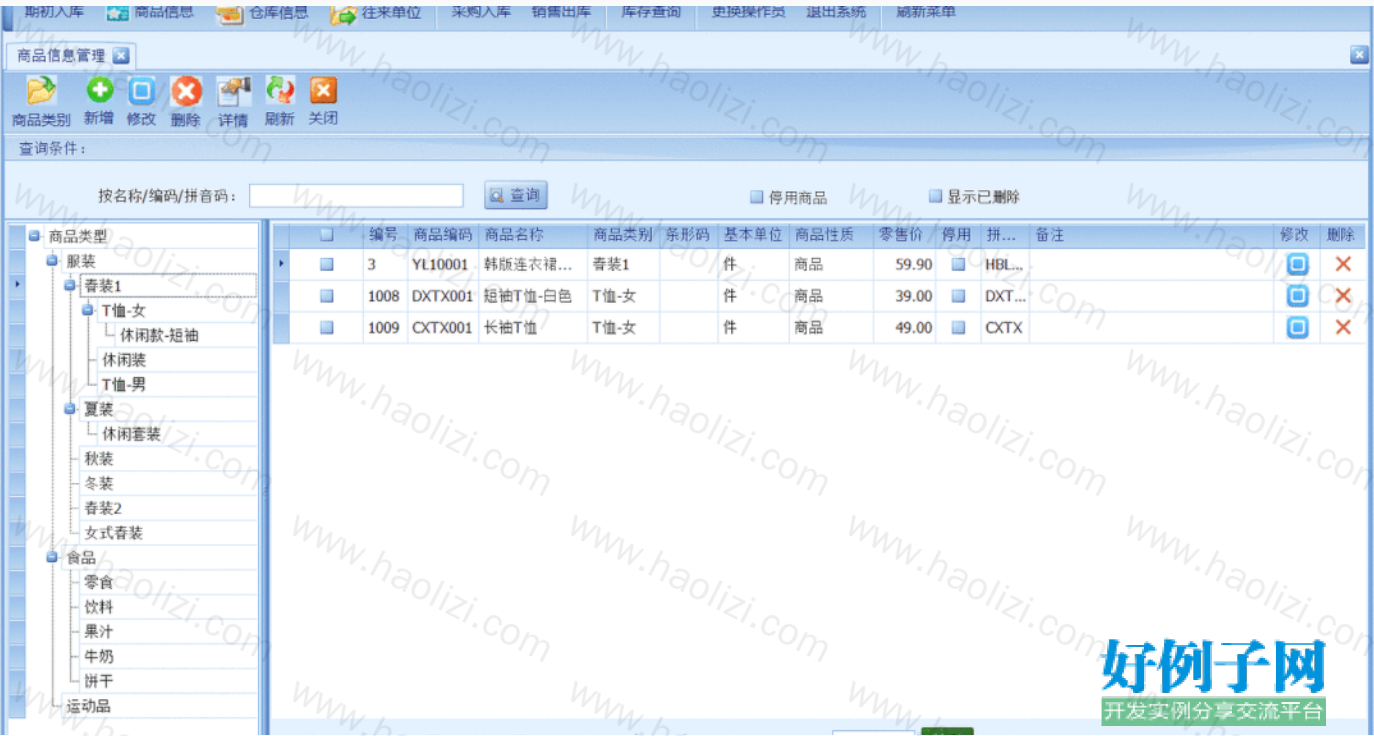Toggle 停用 checkbox for 长袖T恤 row

pyautogui.click(x=958, y=327)
